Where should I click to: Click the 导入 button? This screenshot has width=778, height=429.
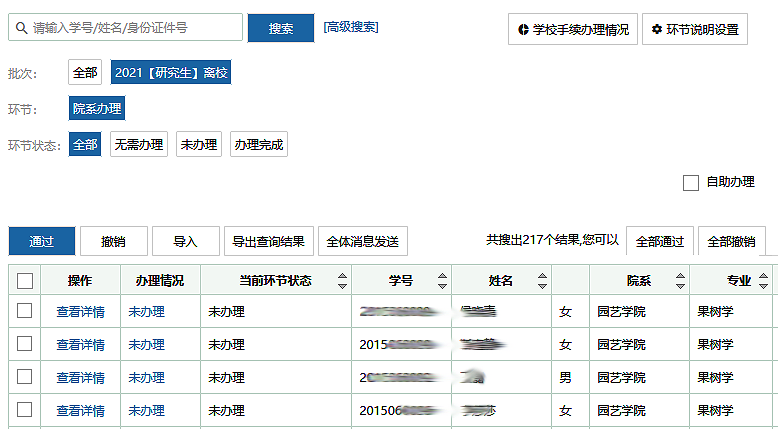(x=186, y=241)
